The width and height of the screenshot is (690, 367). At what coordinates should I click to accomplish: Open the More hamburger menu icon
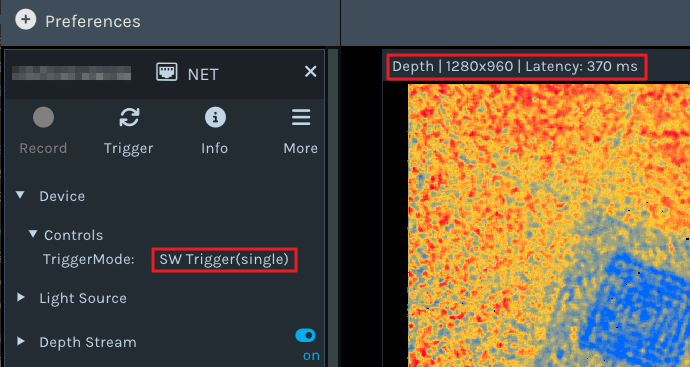301,117
